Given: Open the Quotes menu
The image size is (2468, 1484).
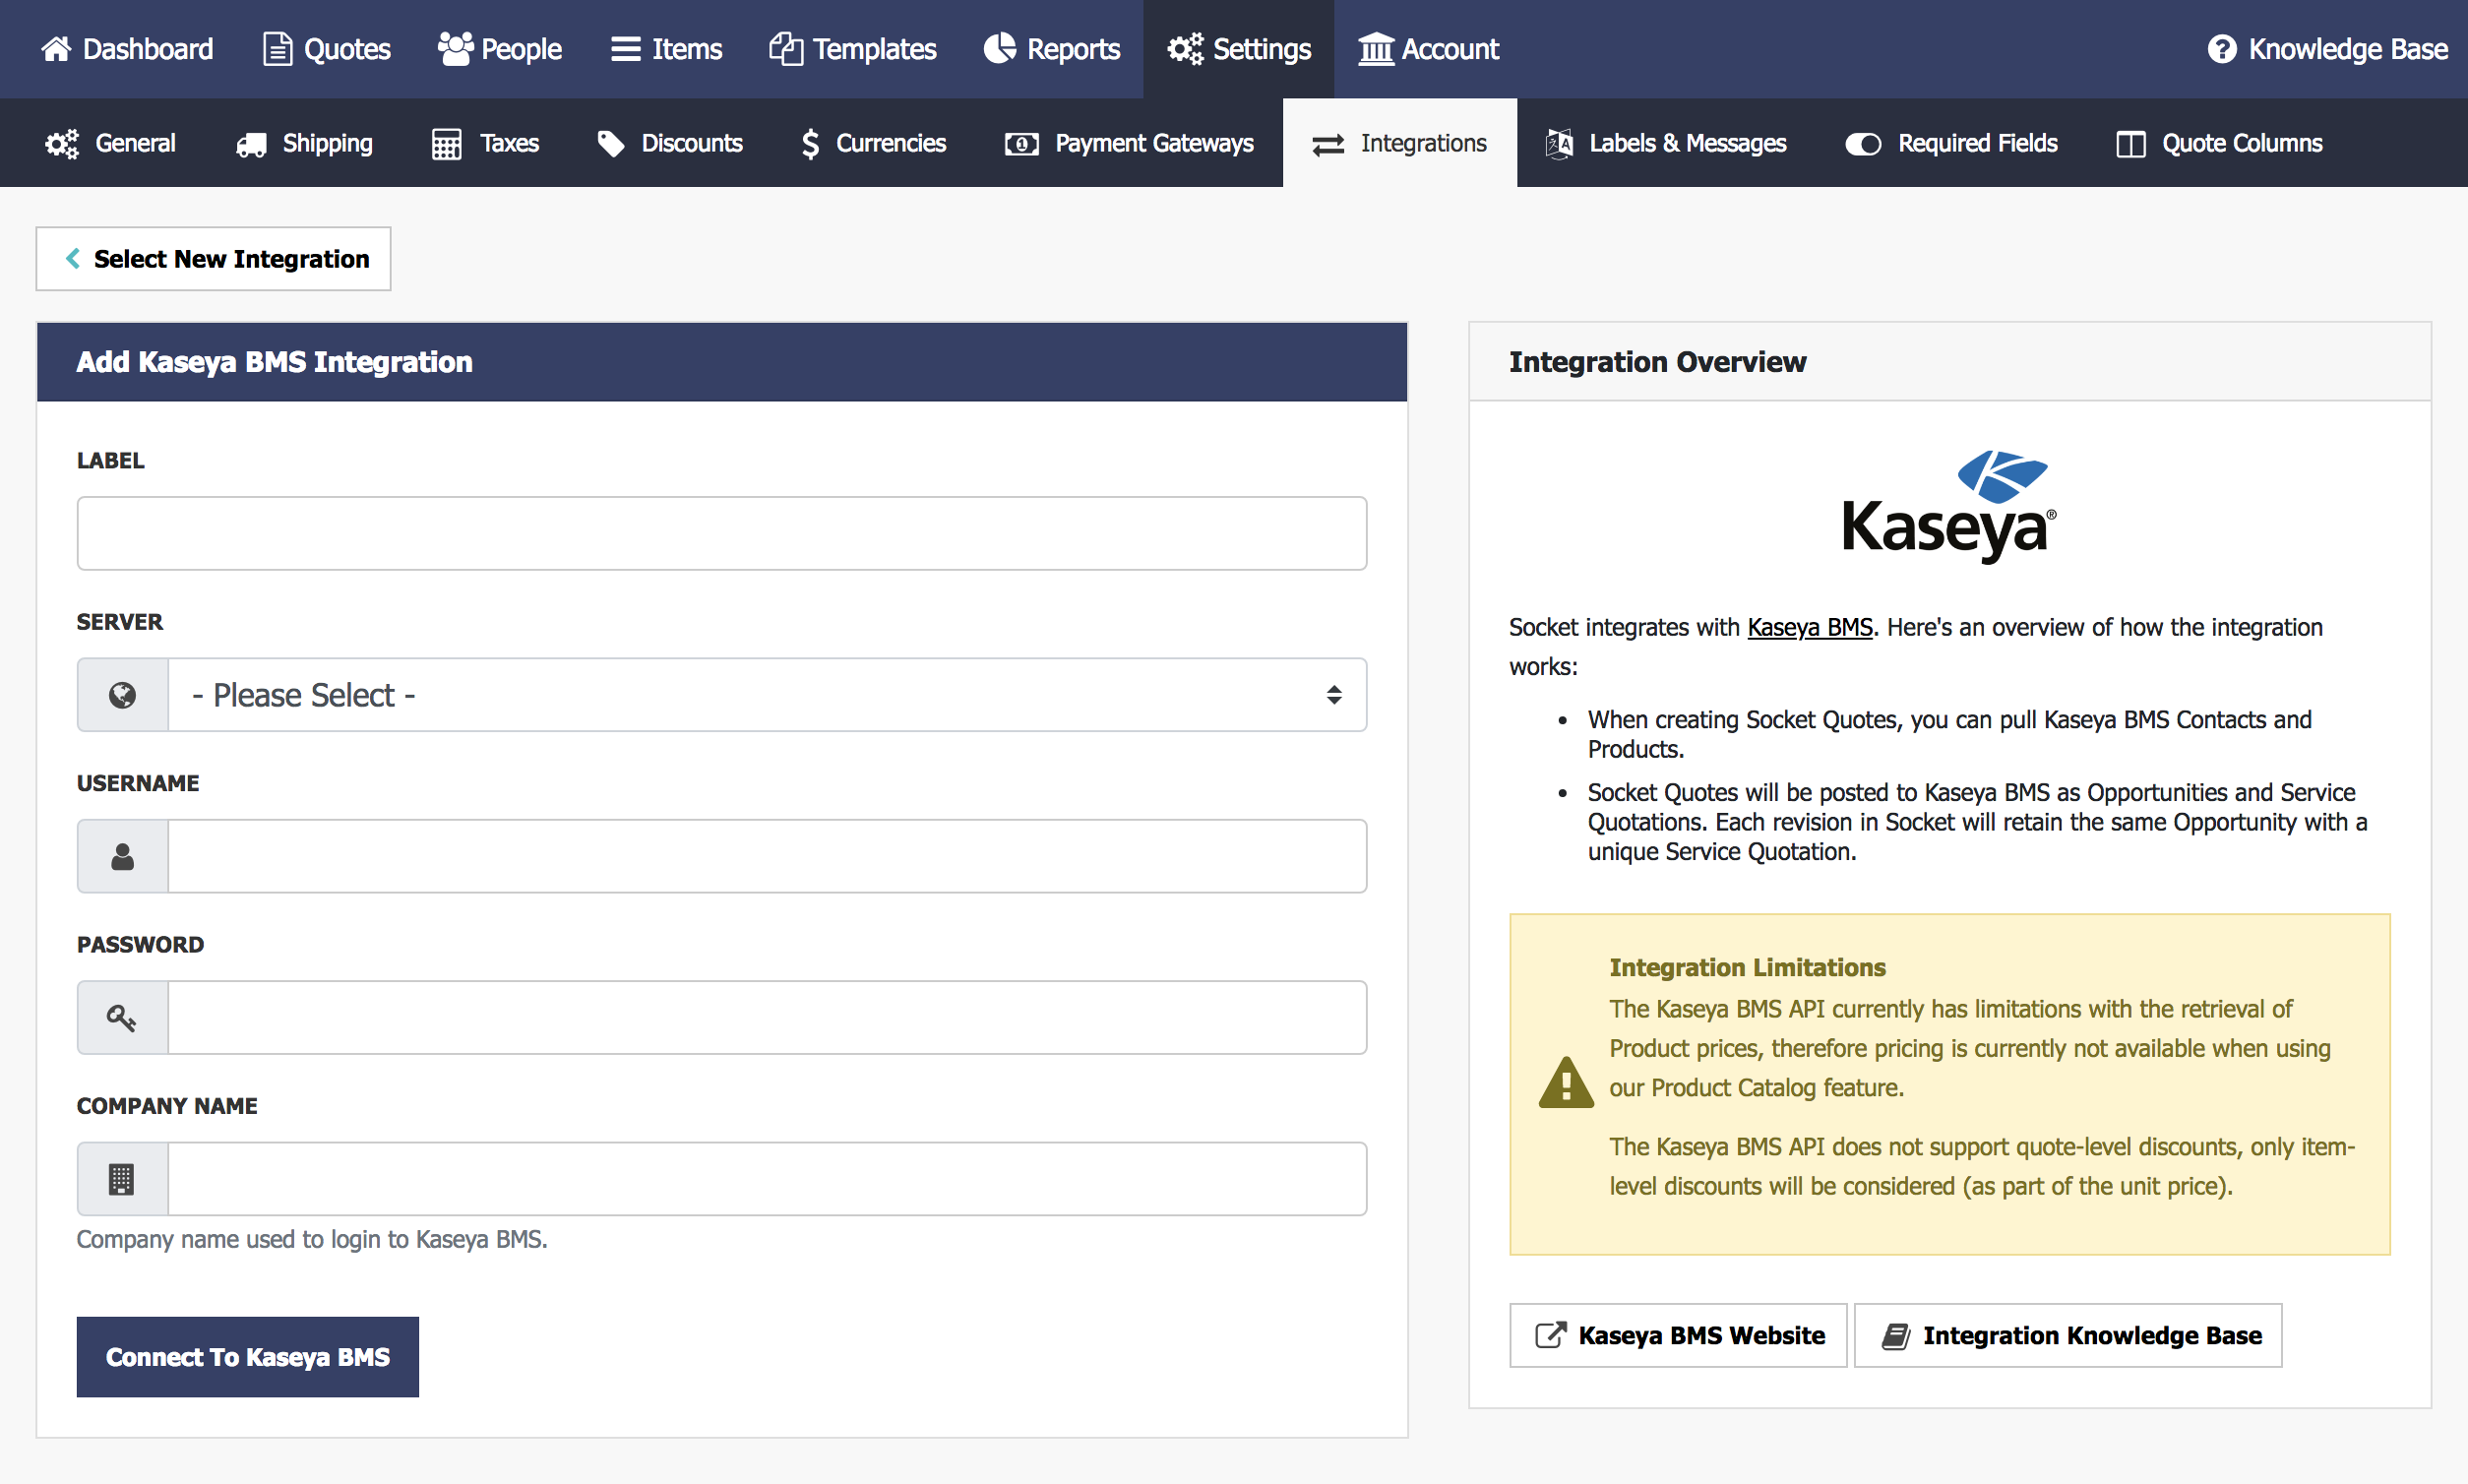Looking at the screenshot, I should click(327, 49).
